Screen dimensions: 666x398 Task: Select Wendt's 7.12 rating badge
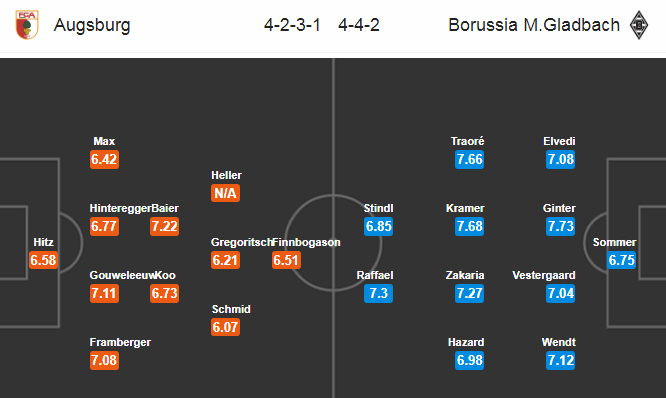pos(561,360)
